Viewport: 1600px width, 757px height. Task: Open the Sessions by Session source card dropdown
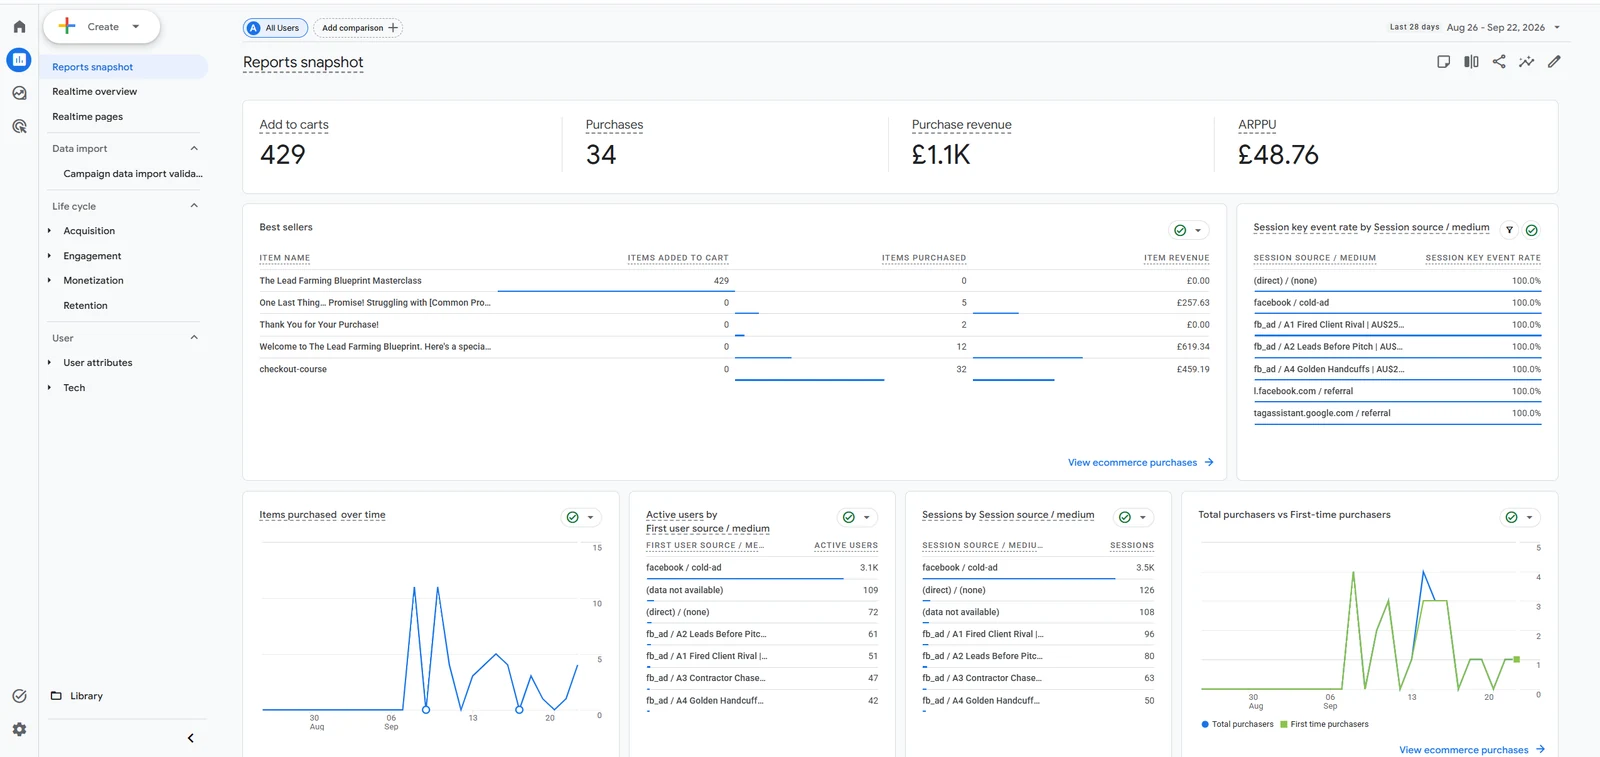pos(1133,517)
